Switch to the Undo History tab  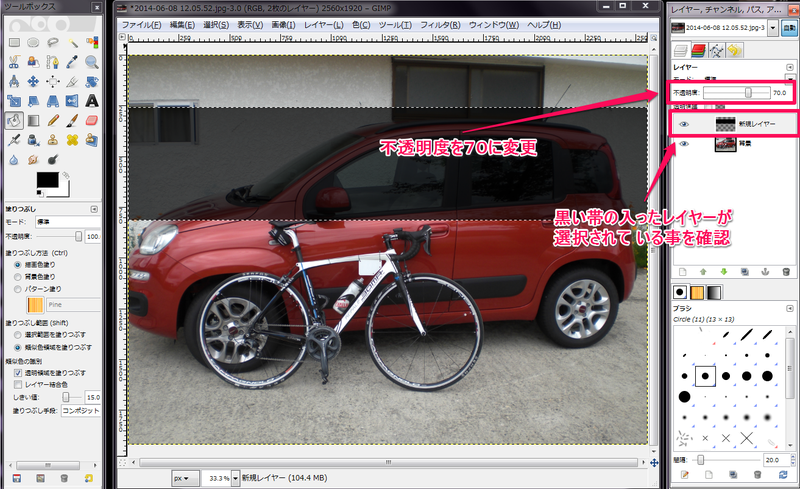[734, 50]
